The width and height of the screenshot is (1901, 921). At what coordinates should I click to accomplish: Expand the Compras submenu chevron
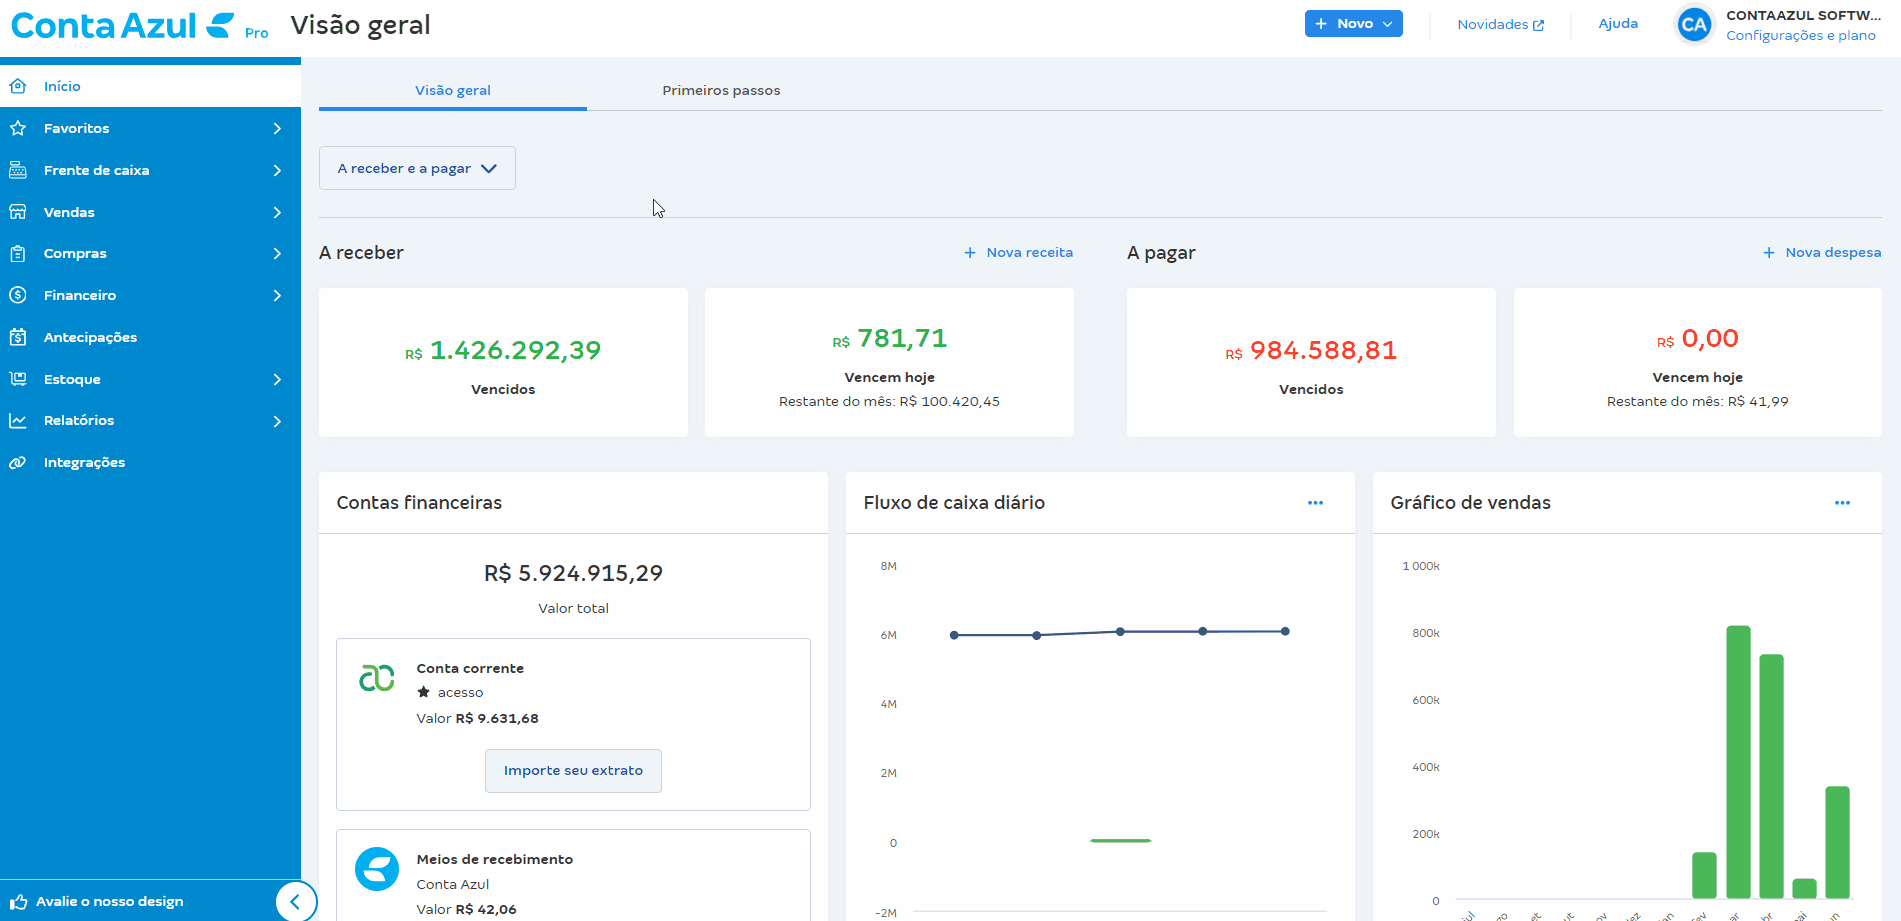pos(277,253)
